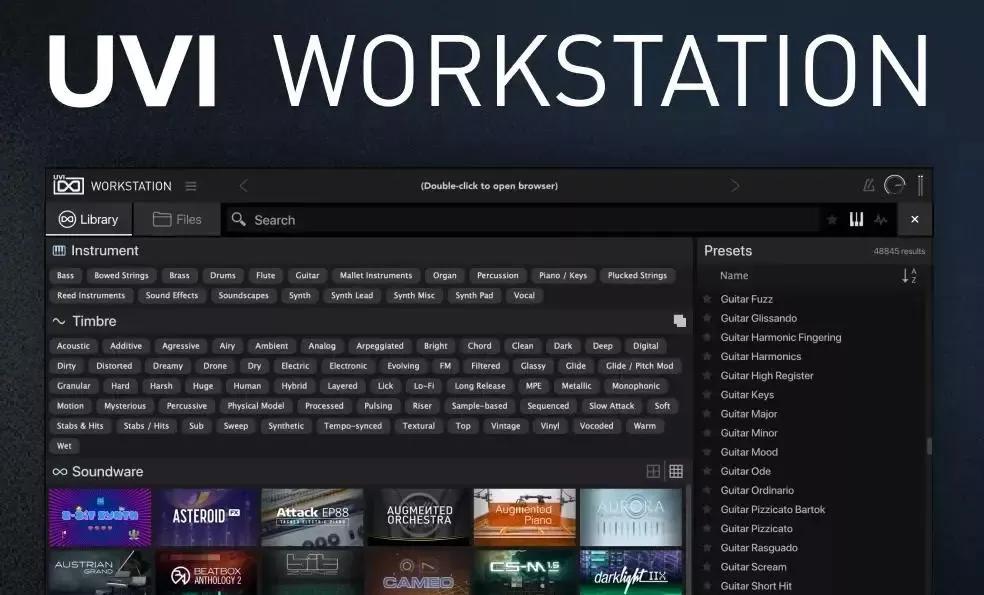
Task: Favorite the Guitar Mood preset star
Action: coord(707,452)
